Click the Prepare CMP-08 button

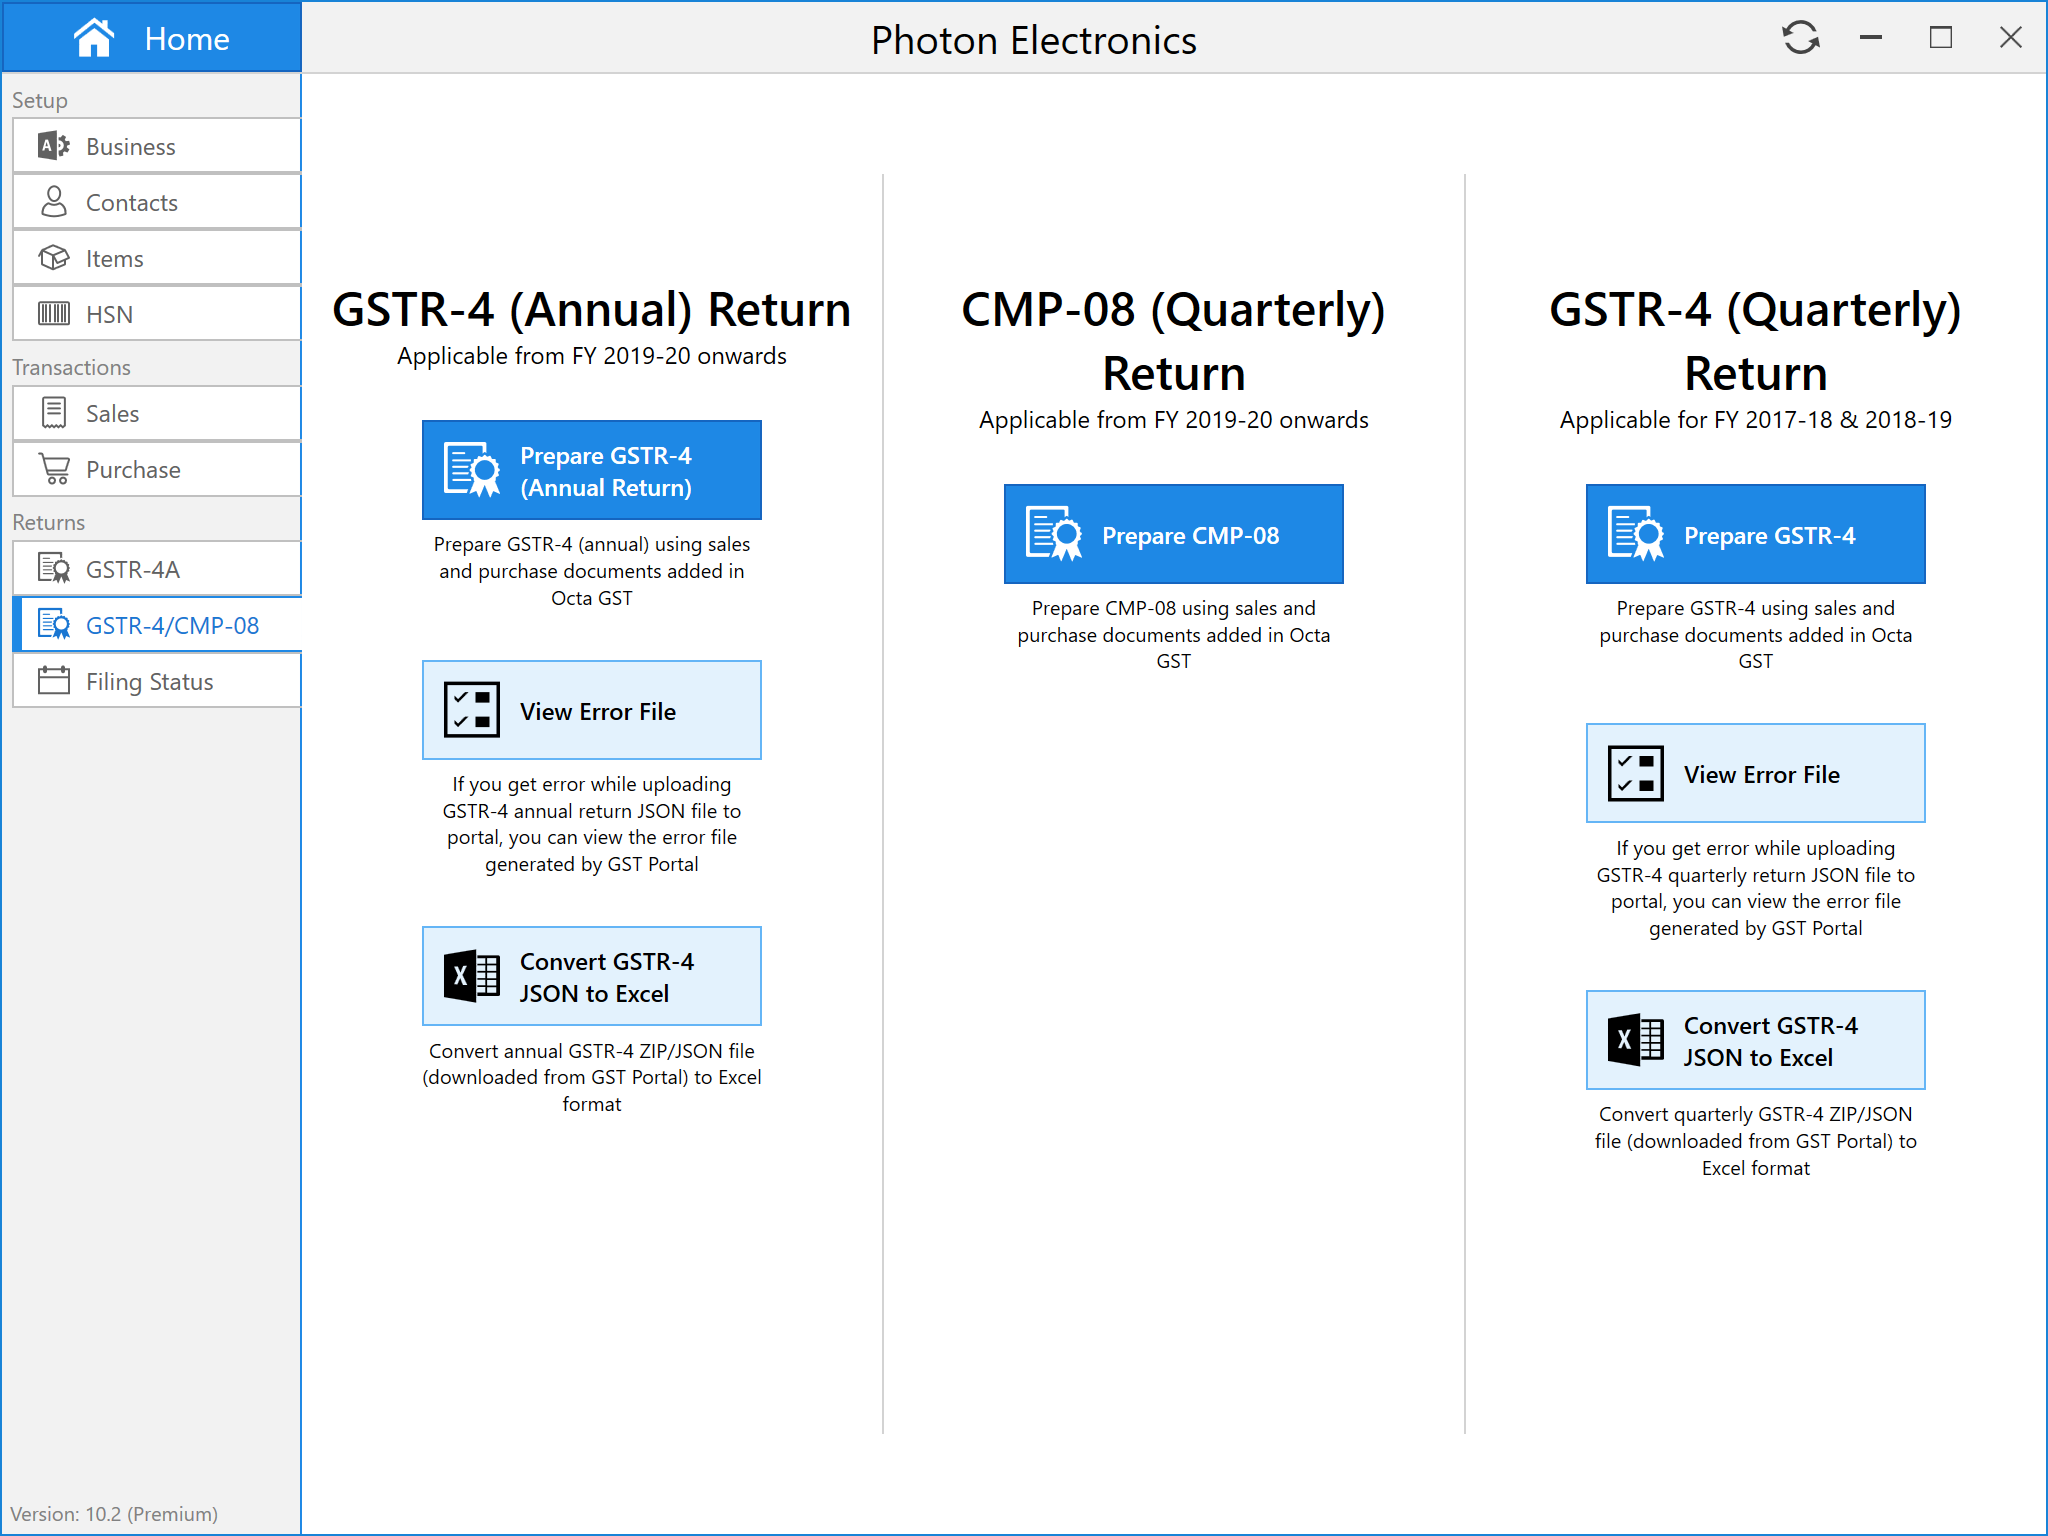pyautogui.click(x=1173, y=535)
